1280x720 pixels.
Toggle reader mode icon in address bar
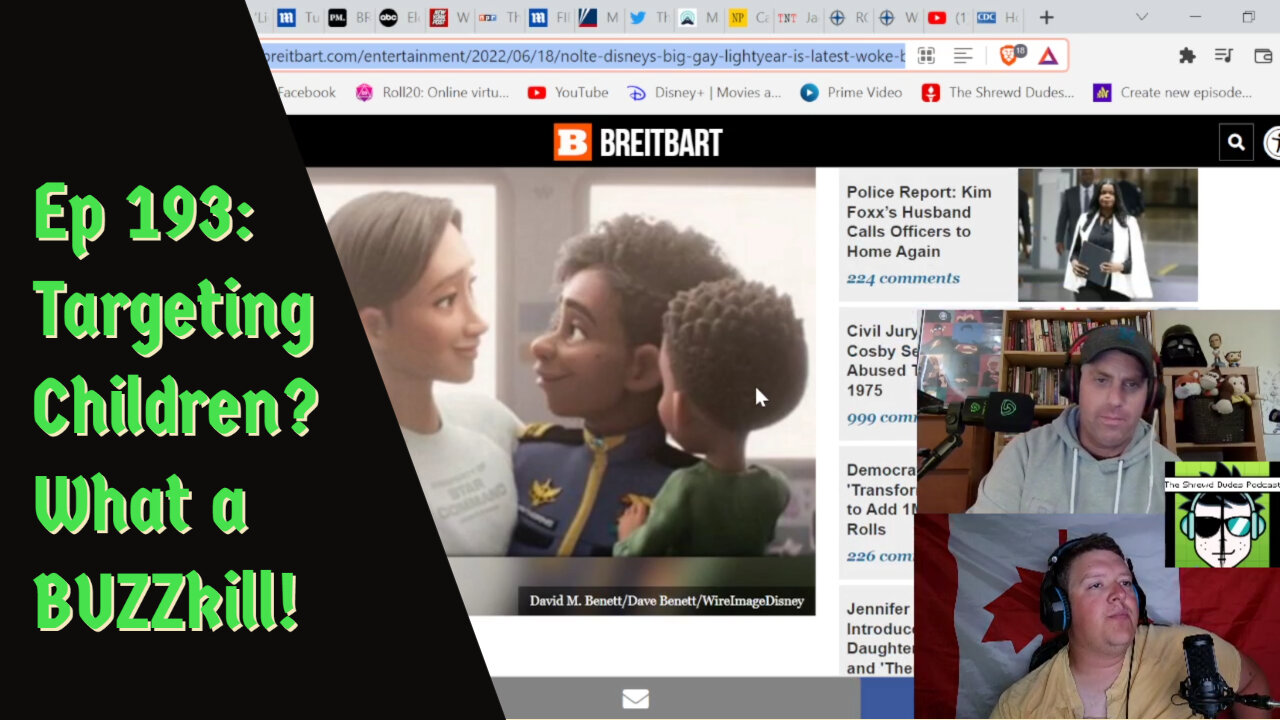pyautogui.click(x=963, y=56)
